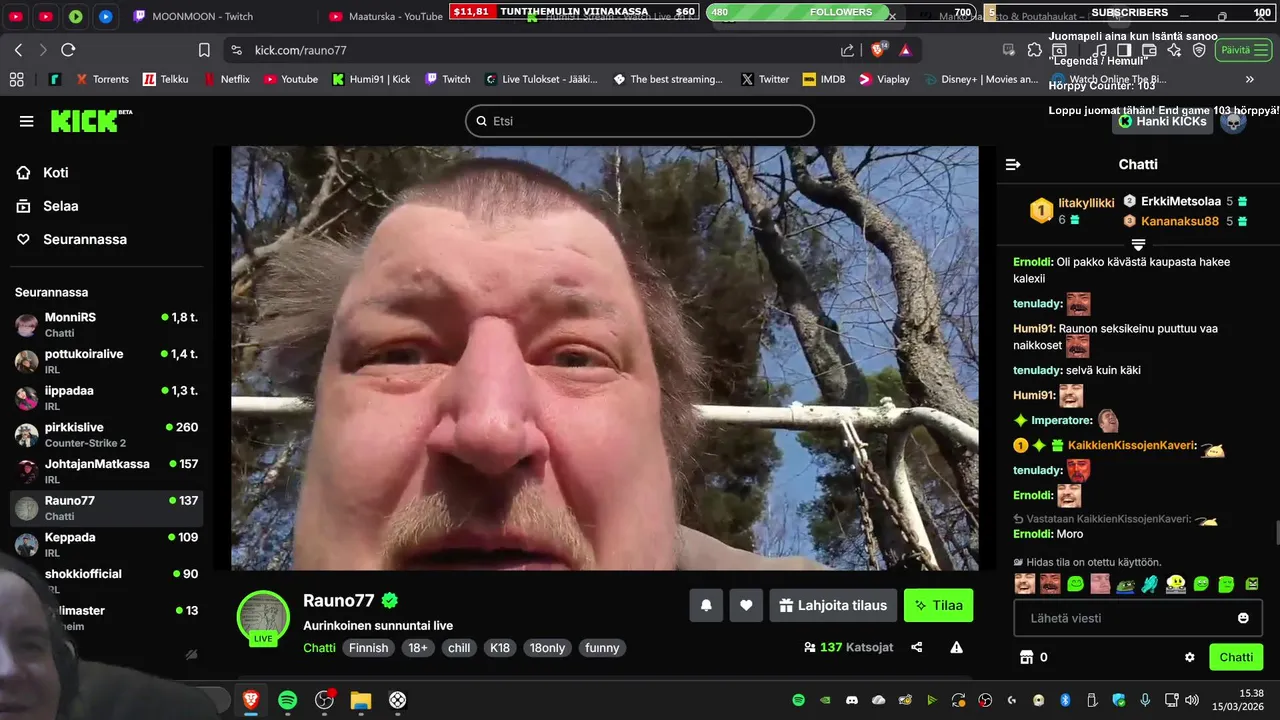
Task: Expand the chat leaderboard section
Action: pos(1138,244)
